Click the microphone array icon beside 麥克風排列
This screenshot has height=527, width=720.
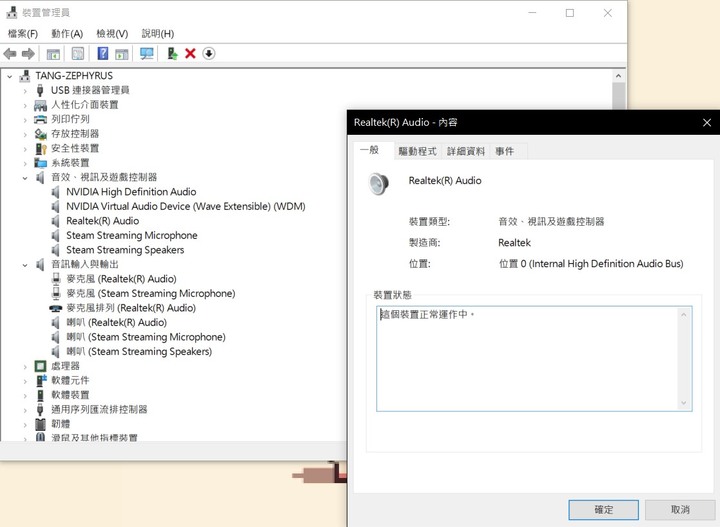pyautogui.click(x=56, y=308)
